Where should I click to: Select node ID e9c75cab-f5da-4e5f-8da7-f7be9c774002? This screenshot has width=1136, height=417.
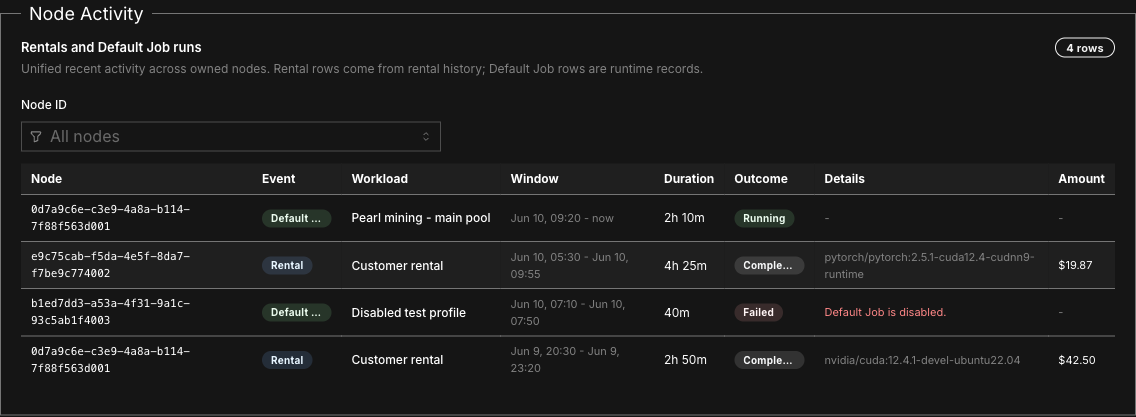coord(110,265)
